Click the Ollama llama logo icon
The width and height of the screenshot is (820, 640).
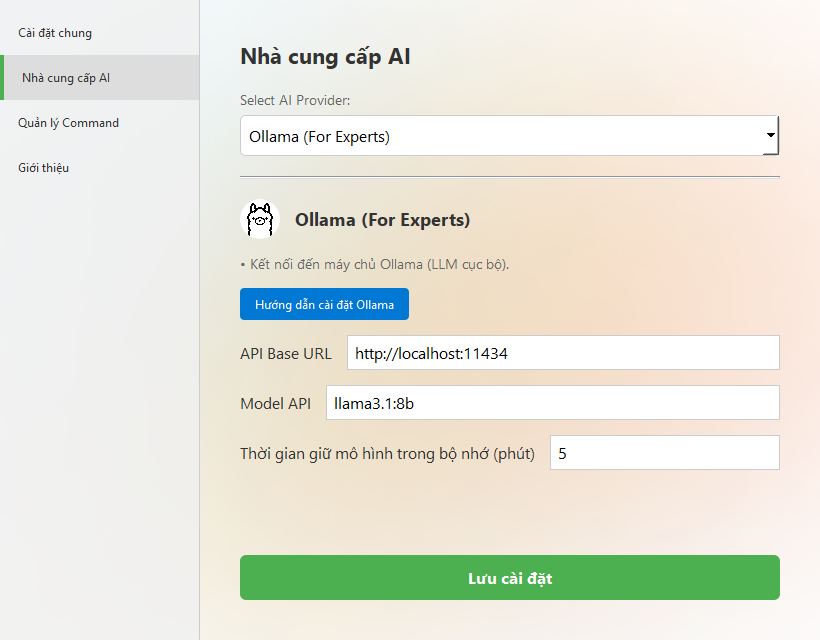point(260,220)
